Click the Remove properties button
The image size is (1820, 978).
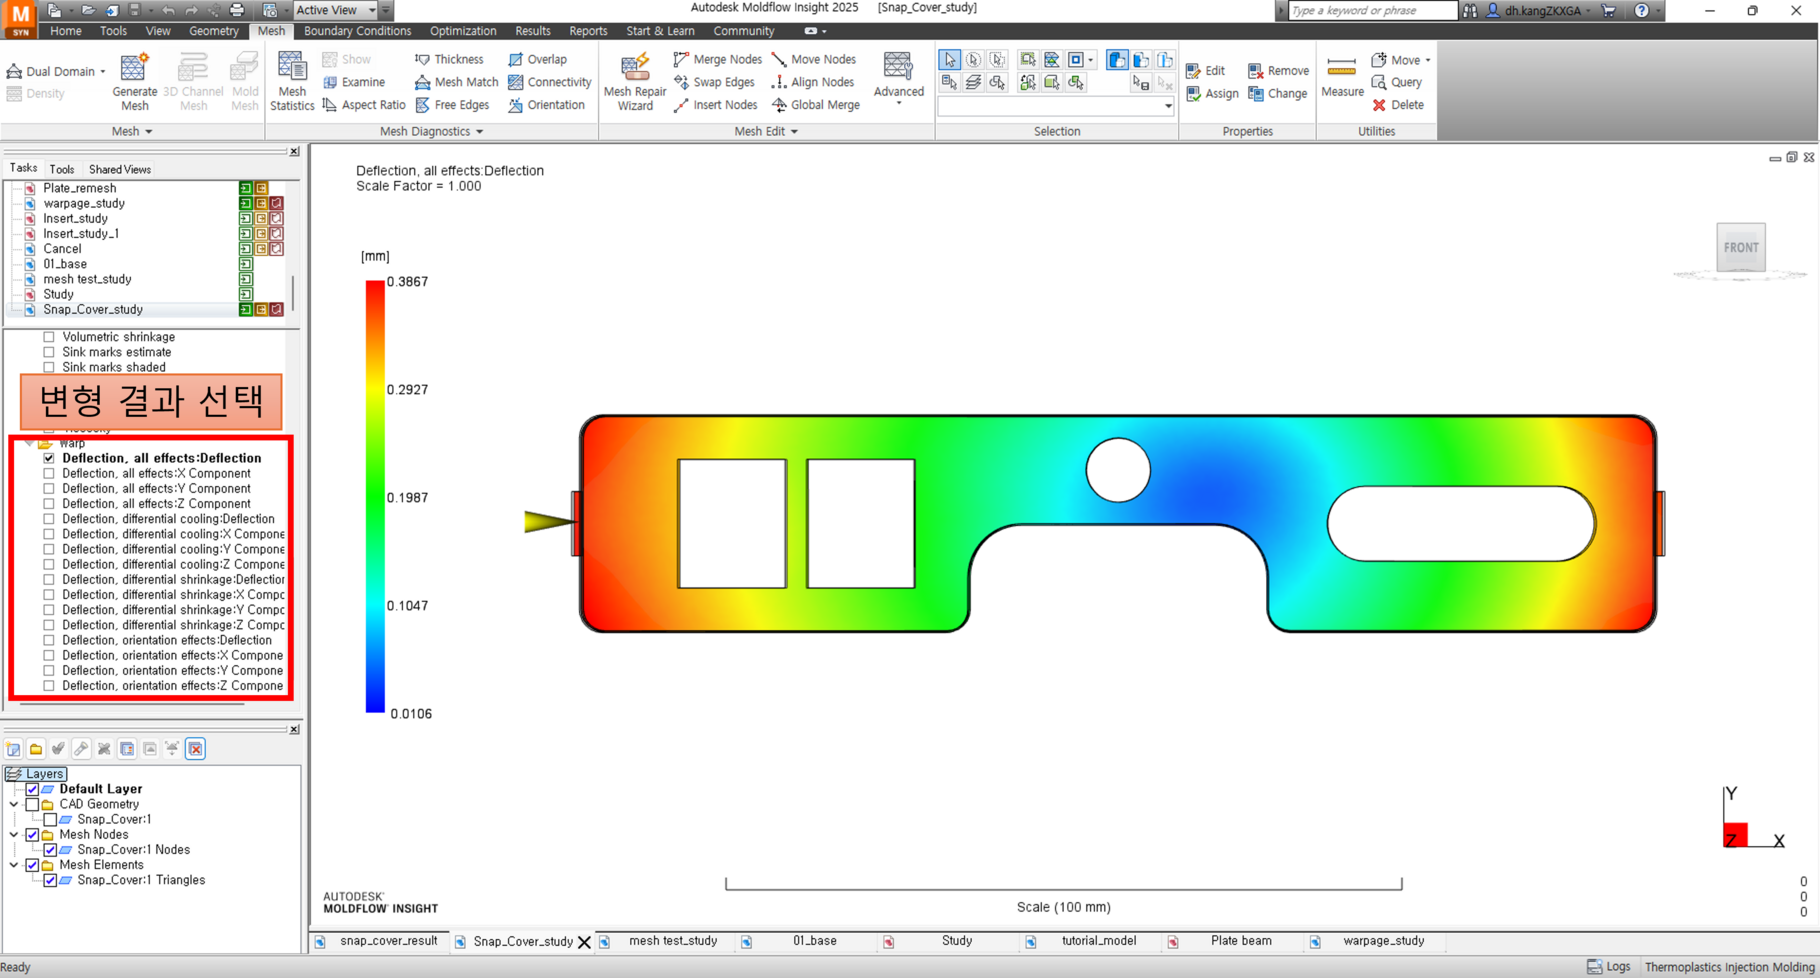(x=1278, y=71)
